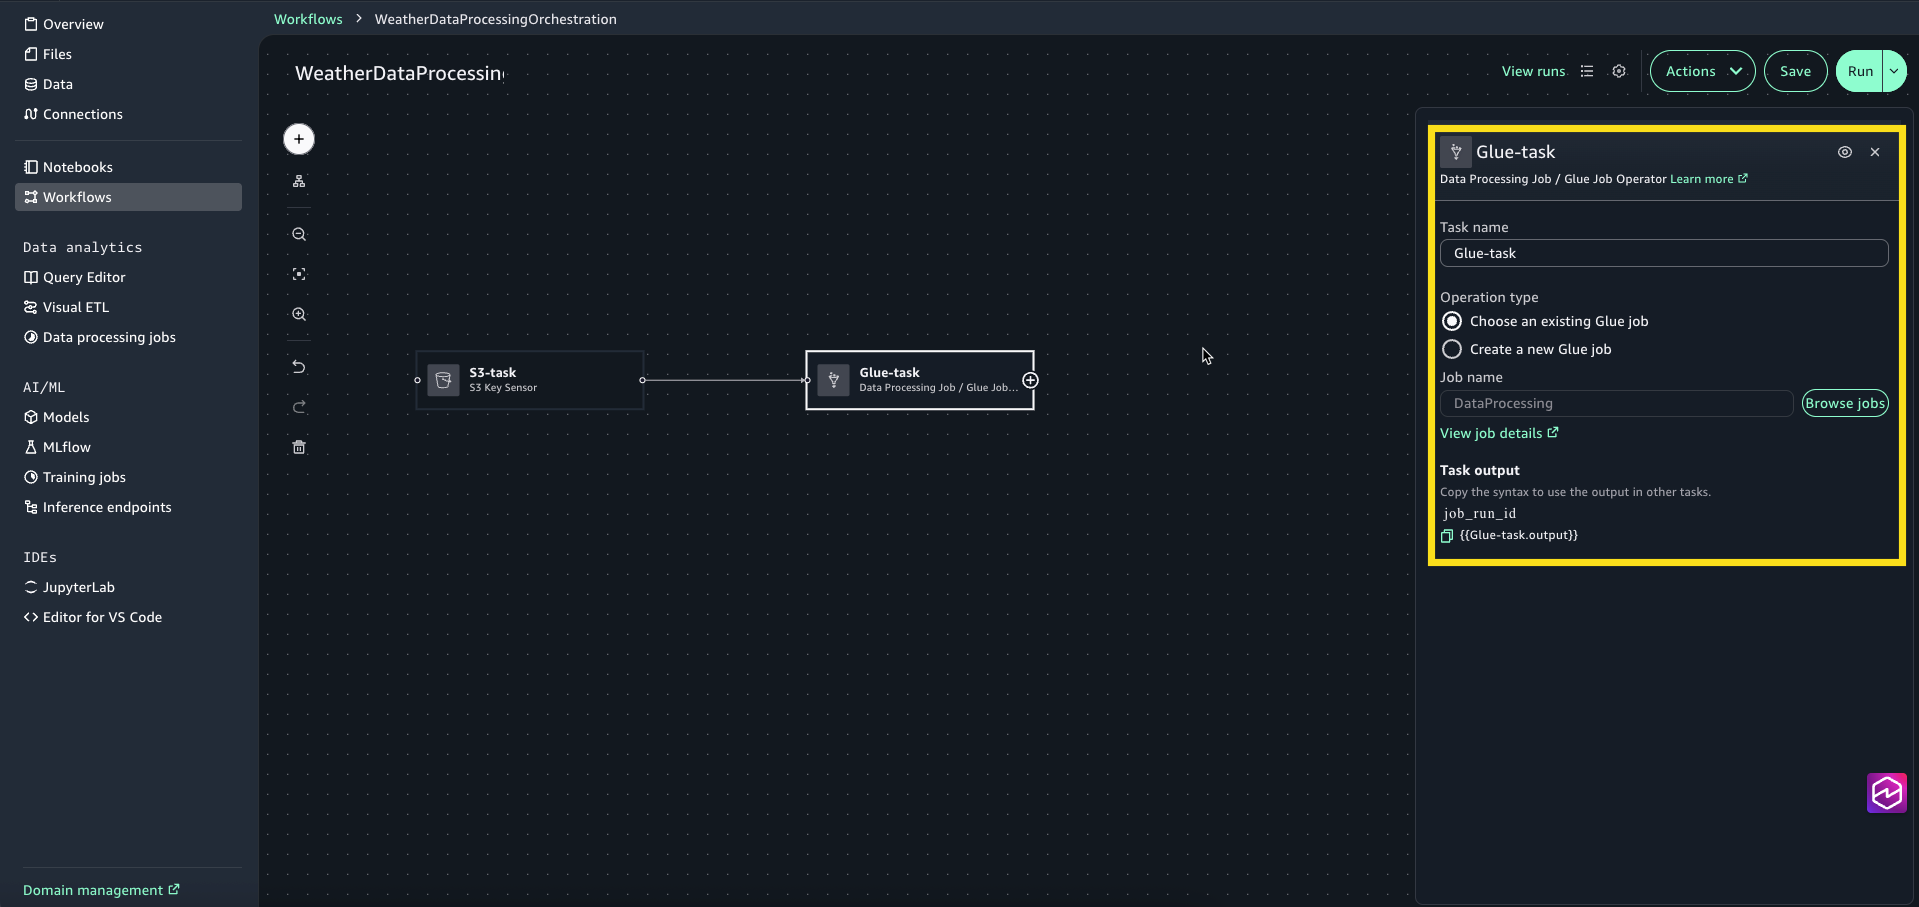Open Query Editor in sidebar
The height and width of the screenshot is (907, 1919).
tap(84, 277)
